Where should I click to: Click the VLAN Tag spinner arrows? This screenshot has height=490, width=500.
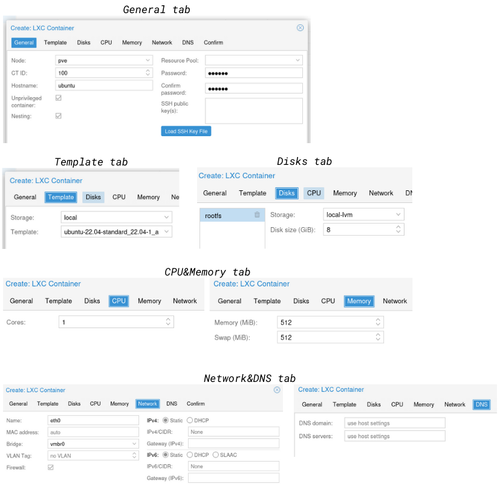[134, 455]
